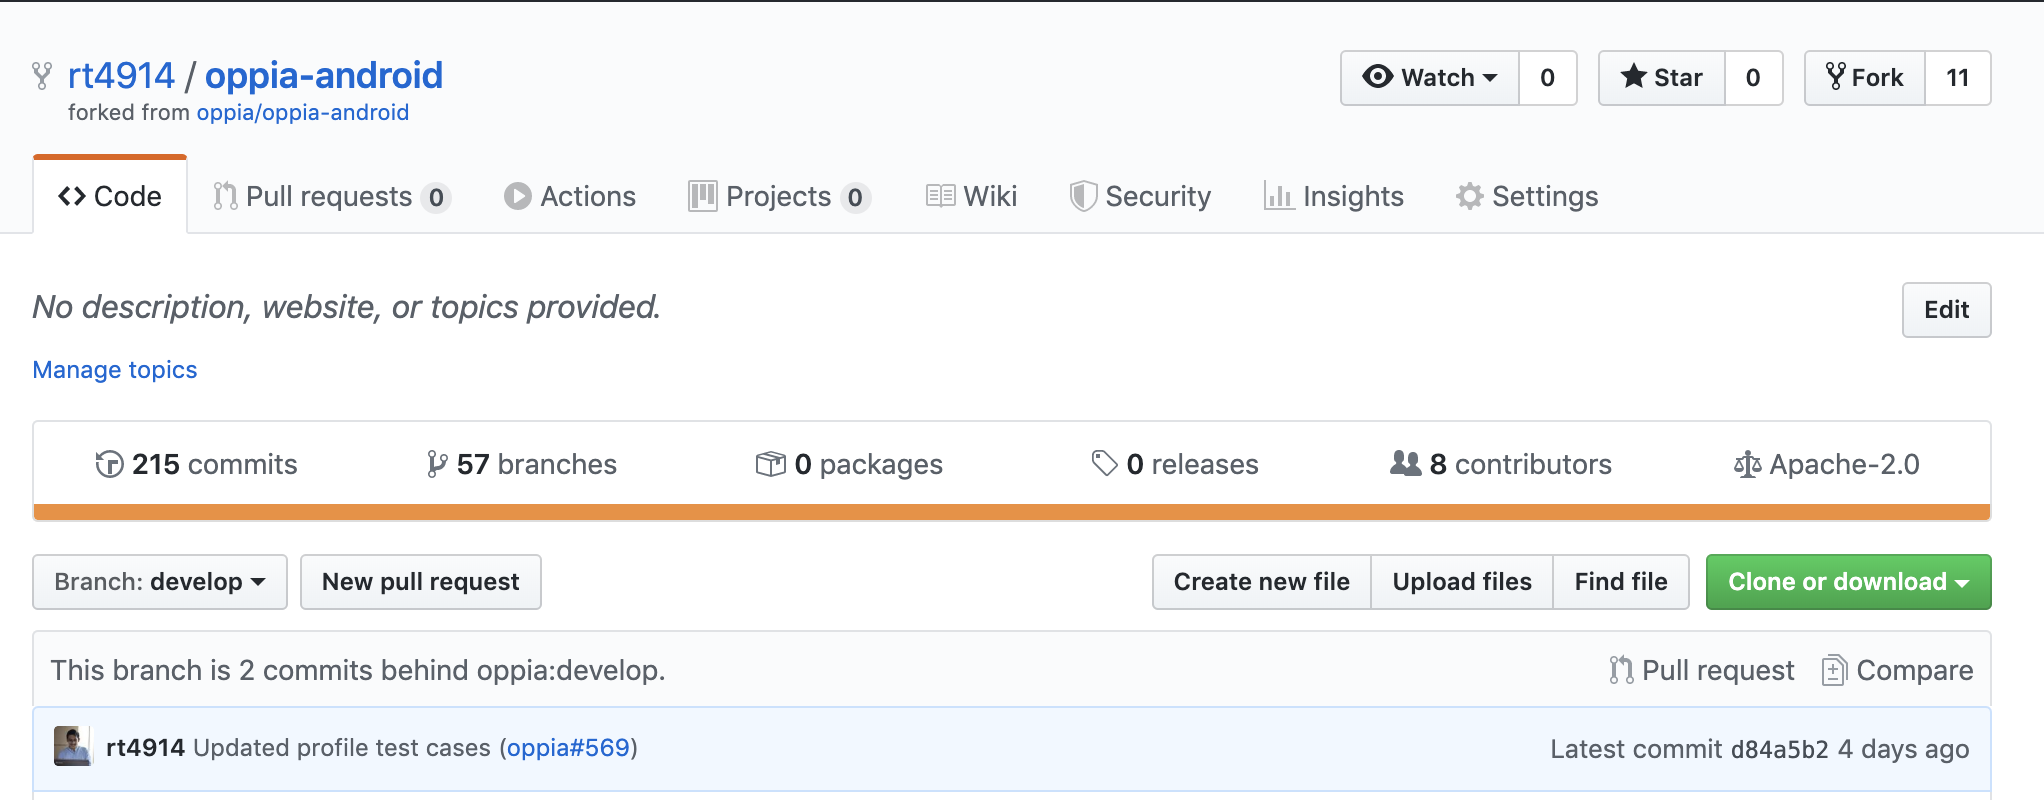Click the Pull requests counter badge 0
The width and height of the screenshot is (2044, 800).
(436, 198)
